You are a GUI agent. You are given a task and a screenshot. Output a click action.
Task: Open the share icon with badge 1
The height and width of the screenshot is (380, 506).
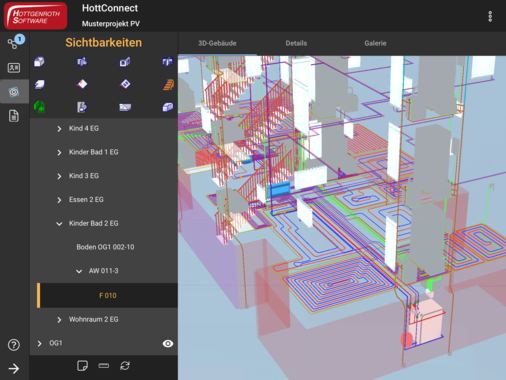pos(14,42)
